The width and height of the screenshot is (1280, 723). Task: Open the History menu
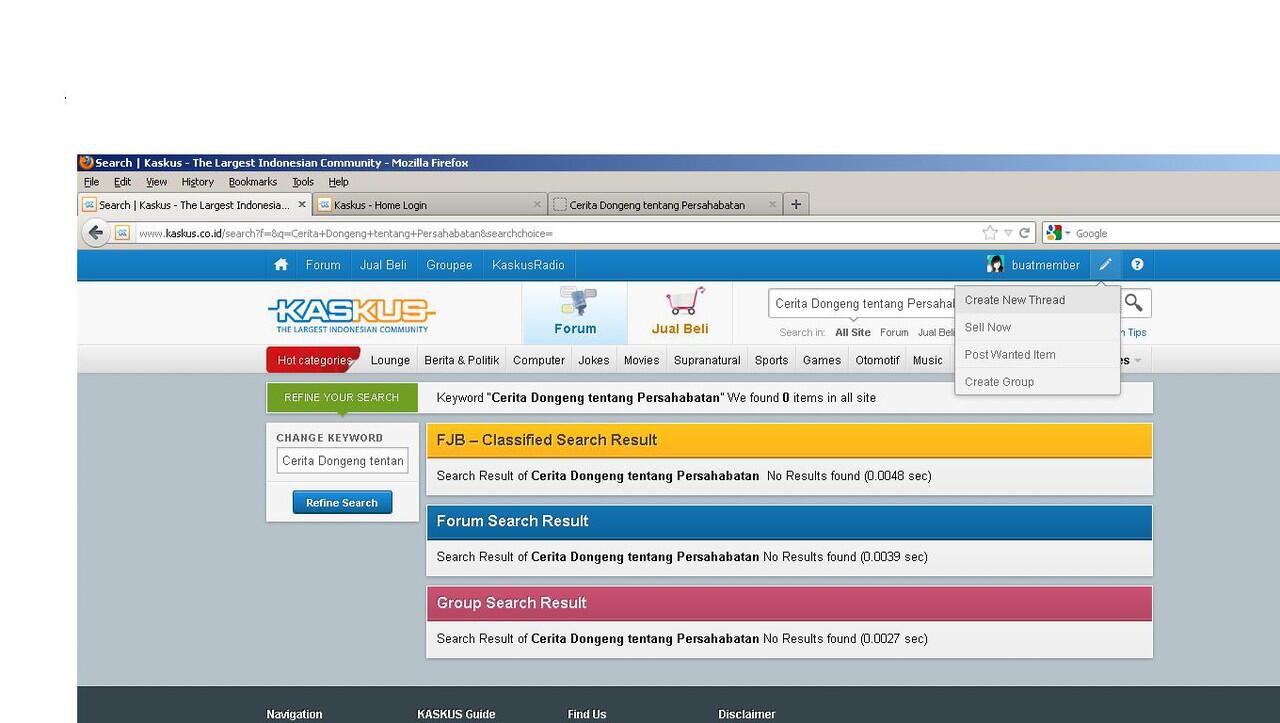[197, 182]
